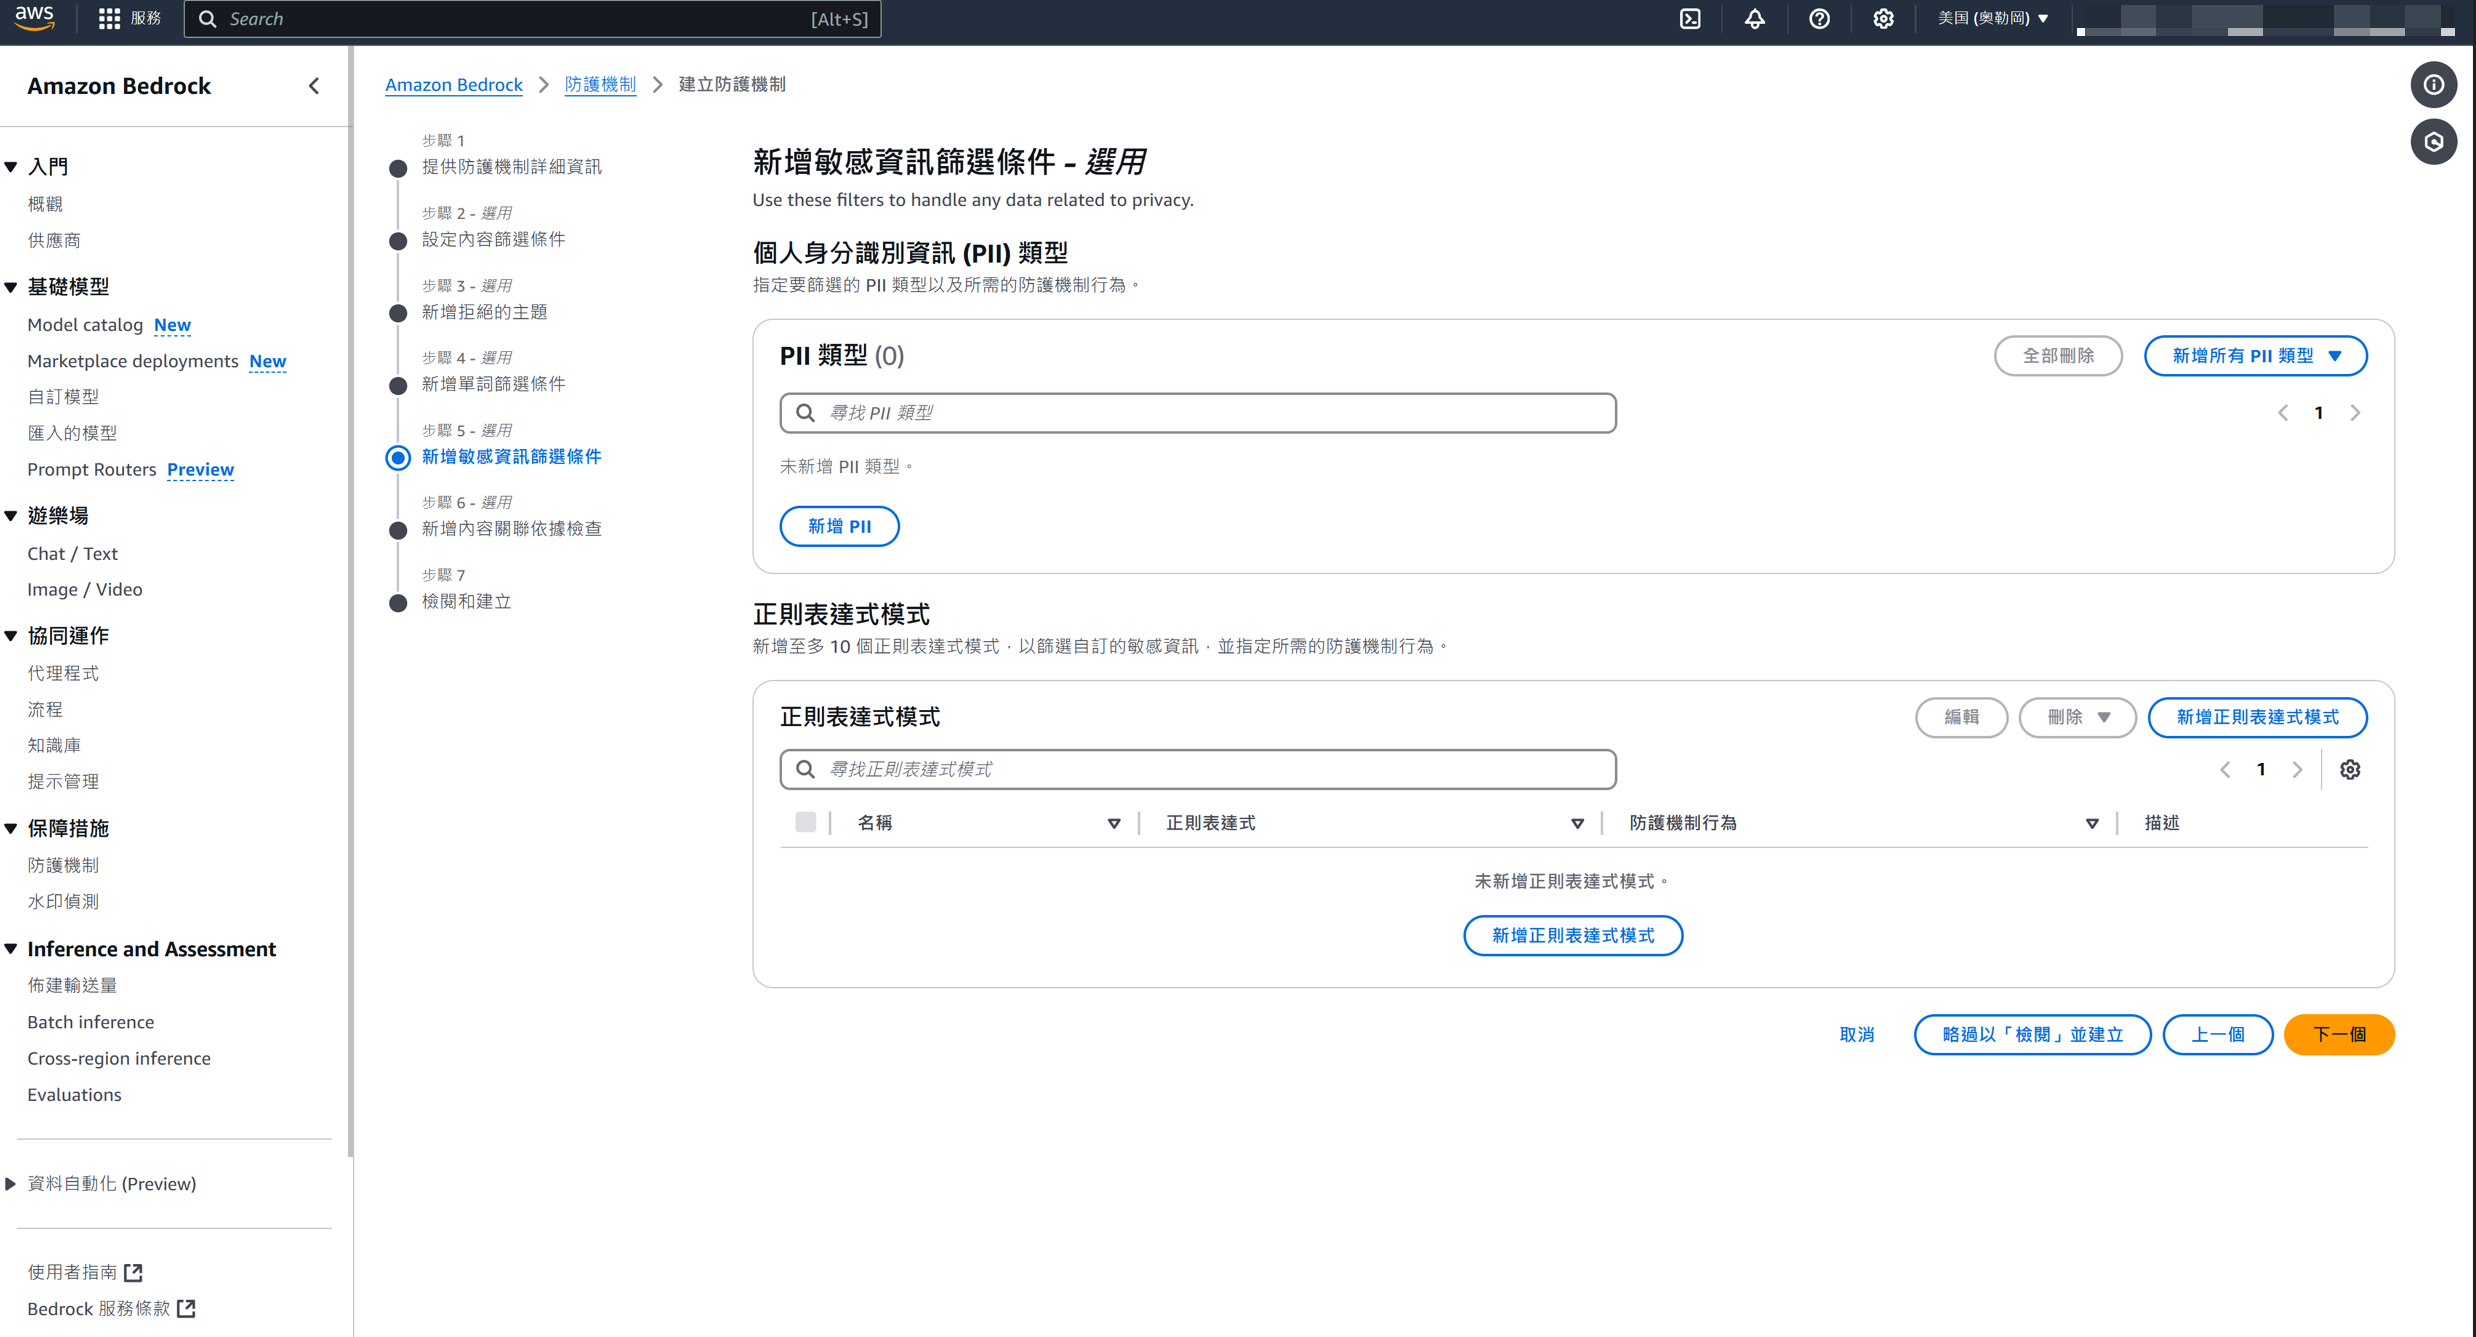2476x1337 pixels.
Task: Click the 新增 PII button
Action: [x=839, y=526]
